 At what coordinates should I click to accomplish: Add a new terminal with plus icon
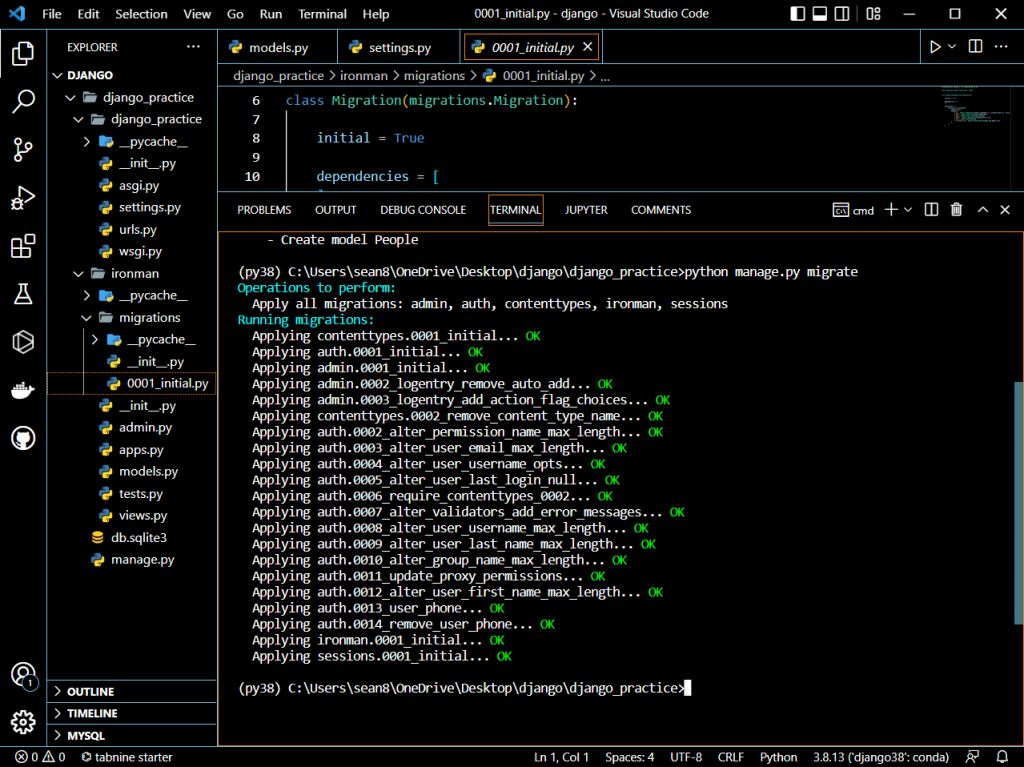(x=891, y=210)
